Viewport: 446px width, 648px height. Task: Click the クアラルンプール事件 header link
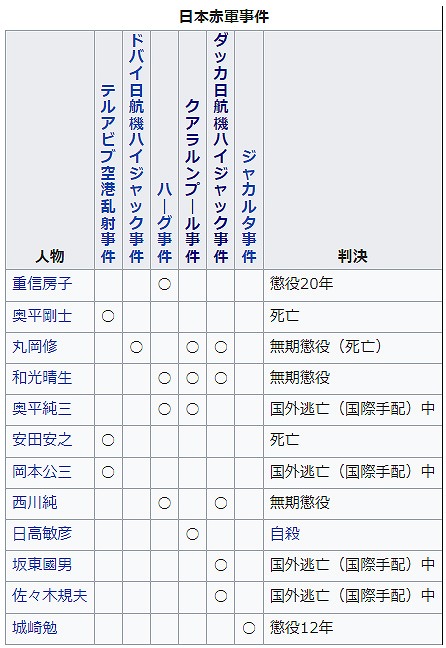[x=193, y=181]
